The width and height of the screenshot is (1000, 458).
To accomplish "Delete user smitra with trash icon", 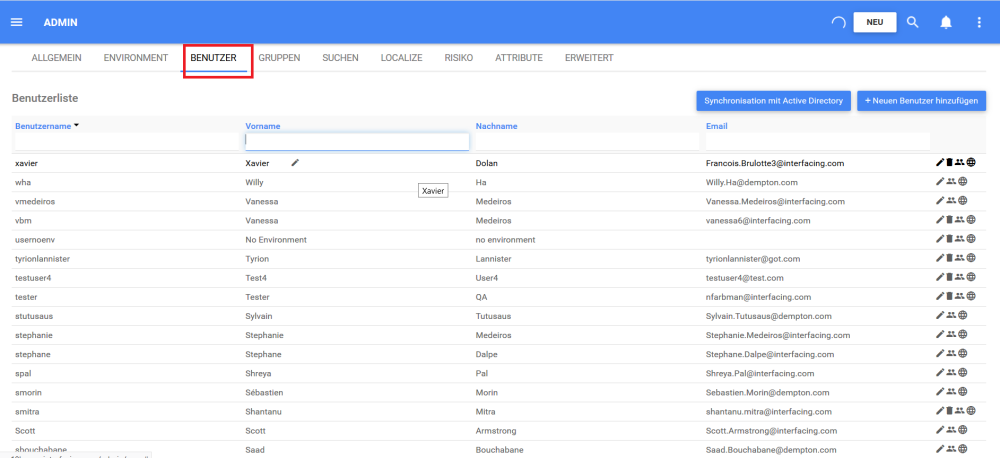I will tap(949, 411).
